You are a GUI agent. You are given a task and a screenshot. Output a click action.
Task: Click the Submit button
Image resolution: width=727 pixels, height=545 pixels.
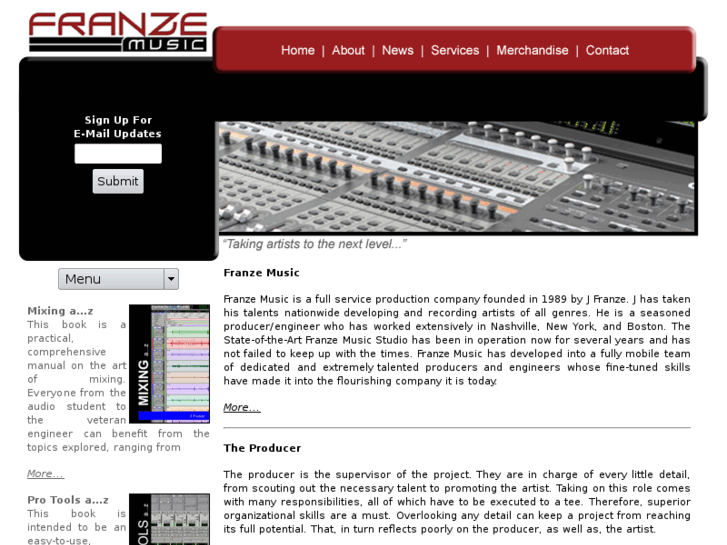[118, 181]
